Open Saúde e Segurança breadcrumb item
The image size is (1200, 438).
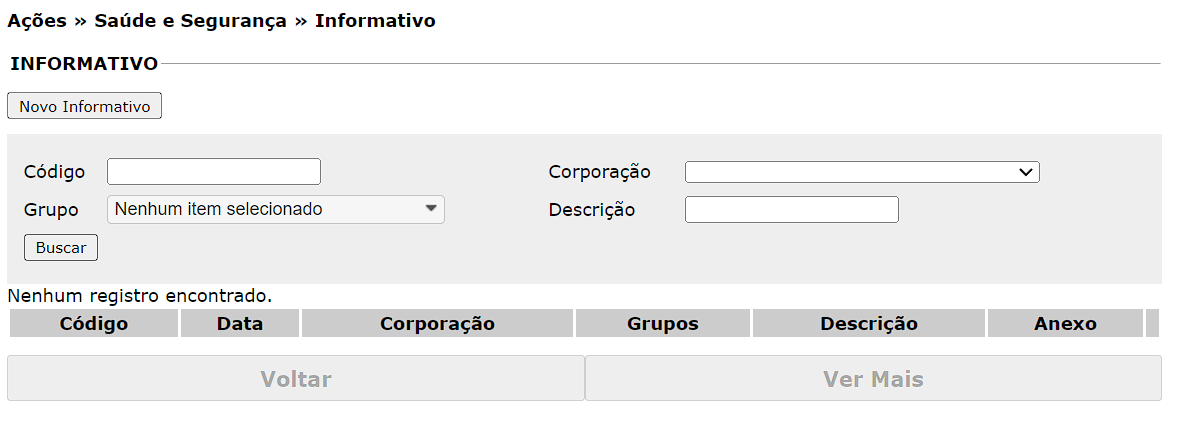click(x=190, y=21)
